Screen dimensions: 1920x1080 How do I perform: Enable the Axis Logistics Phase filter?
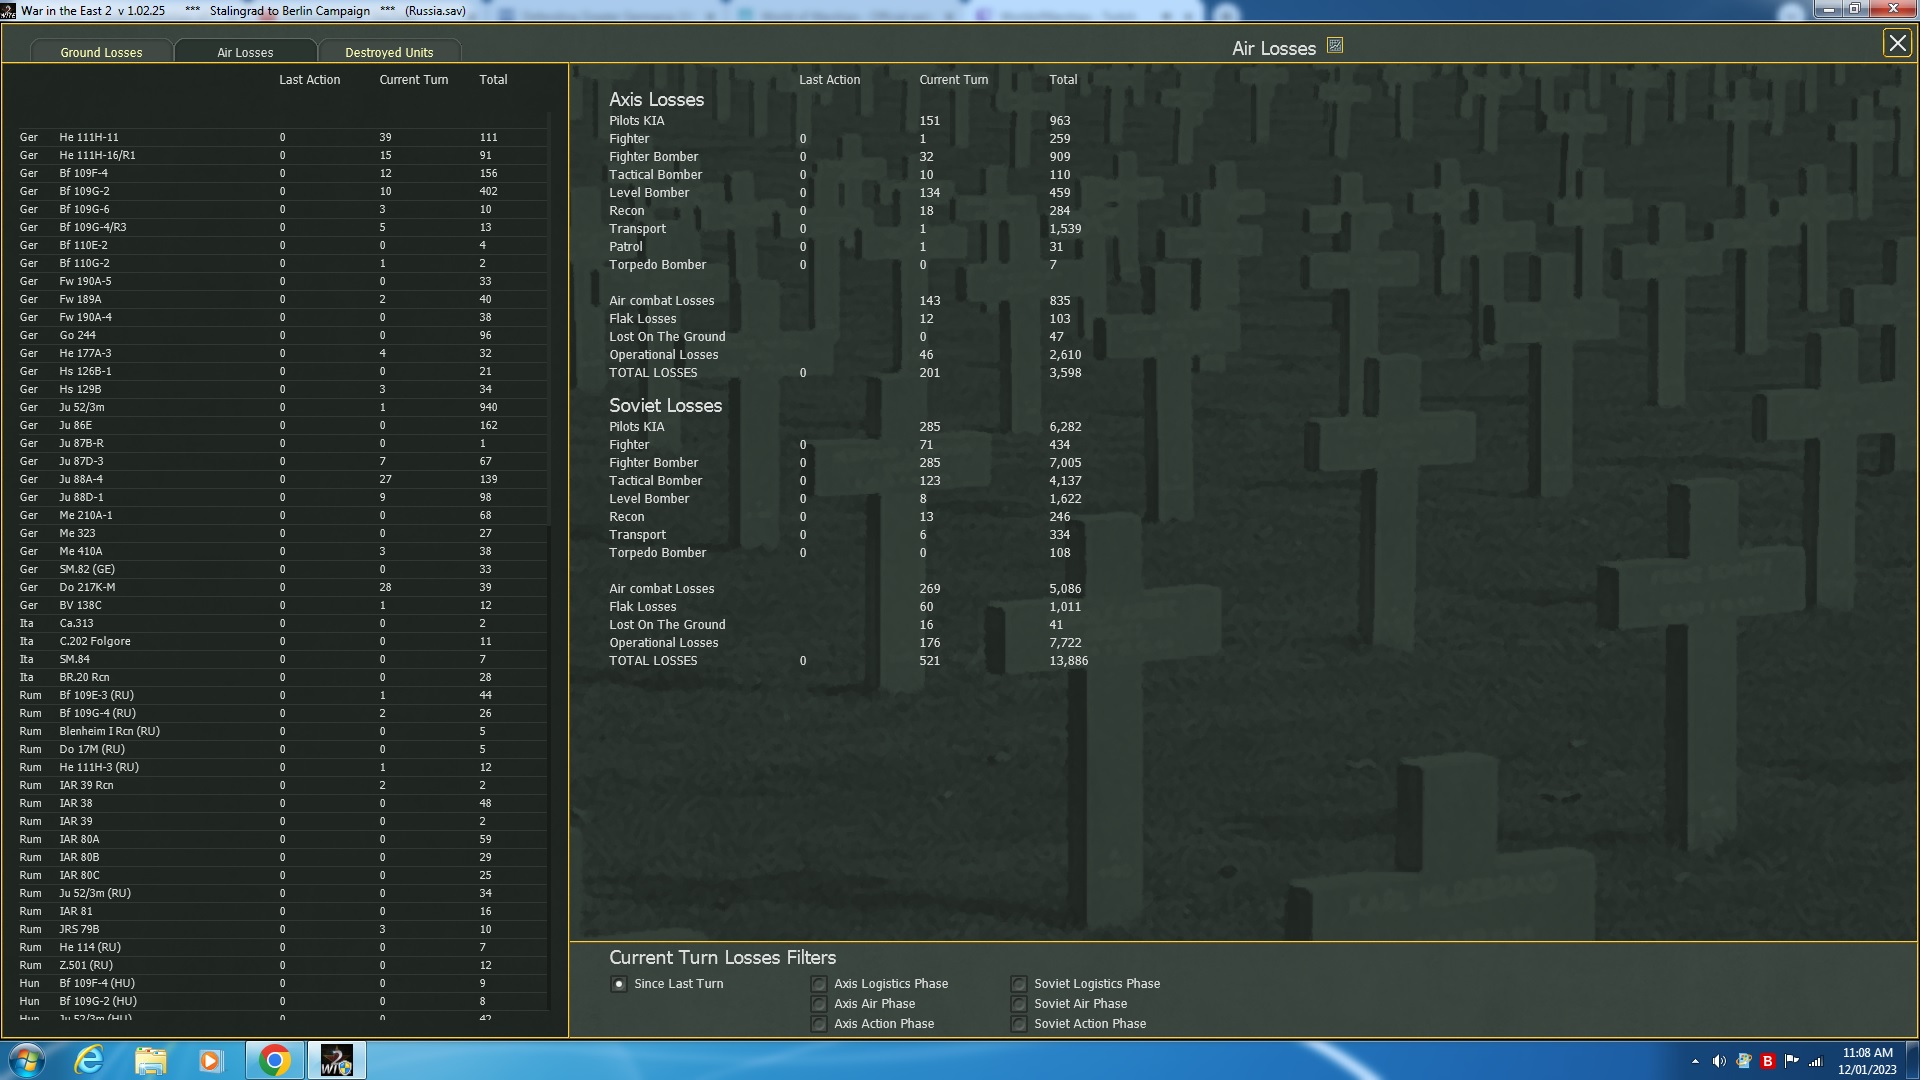[819, 984]
